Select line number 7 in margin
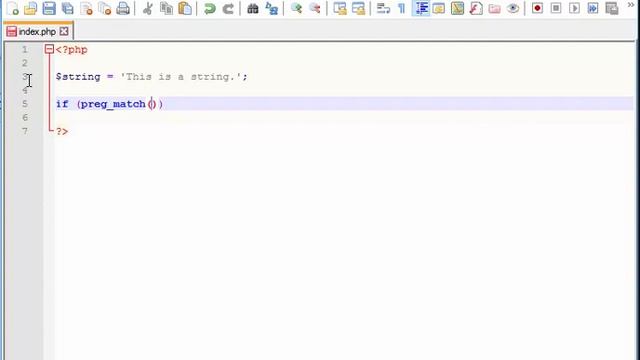 coord(25,131)
